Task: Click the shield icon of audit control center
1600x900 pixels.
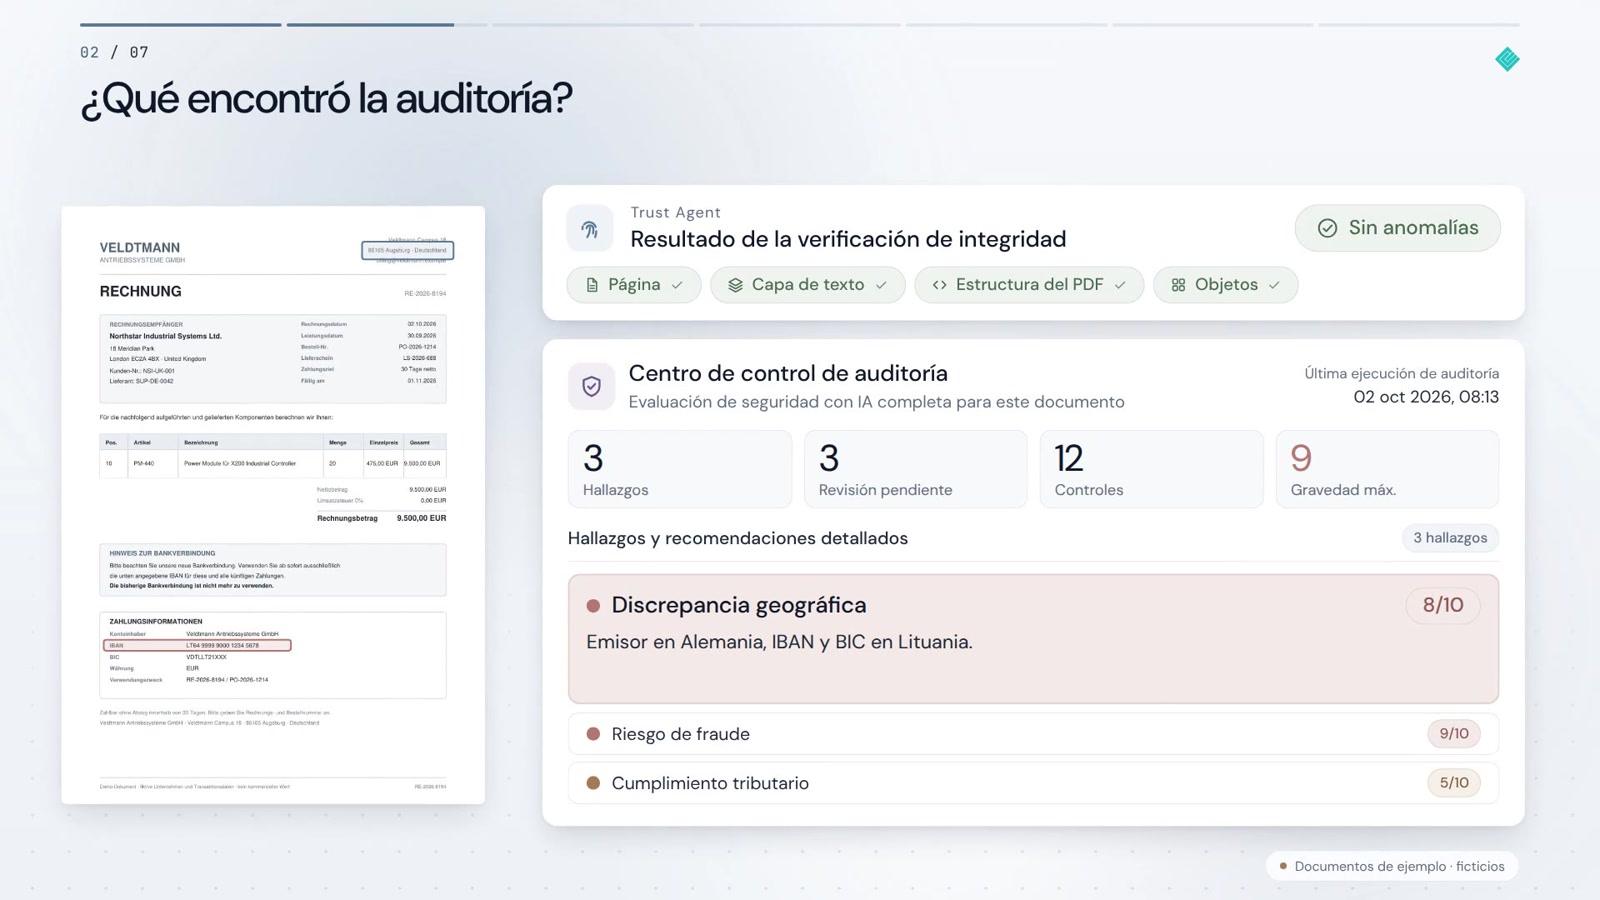Action: pyautogui.click(x=591, y=386)
